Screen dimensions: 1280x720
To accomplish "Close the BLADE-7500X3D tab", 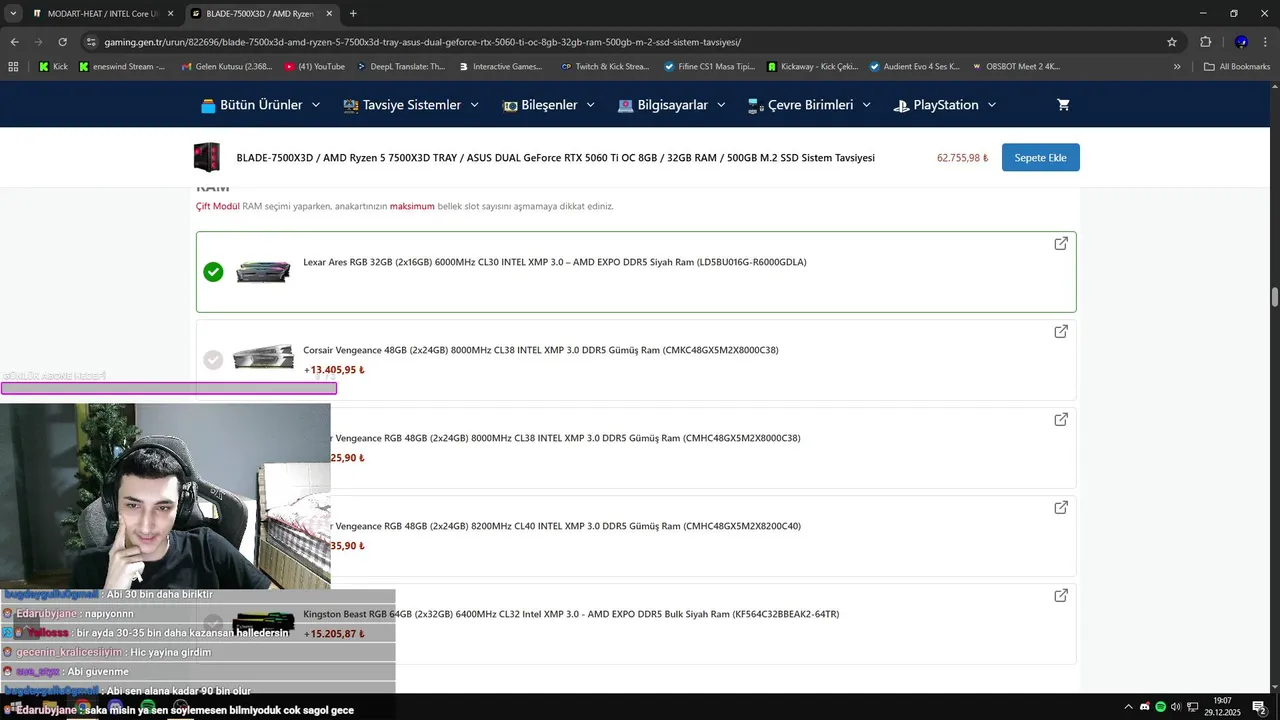I will (x=329, y=14).
